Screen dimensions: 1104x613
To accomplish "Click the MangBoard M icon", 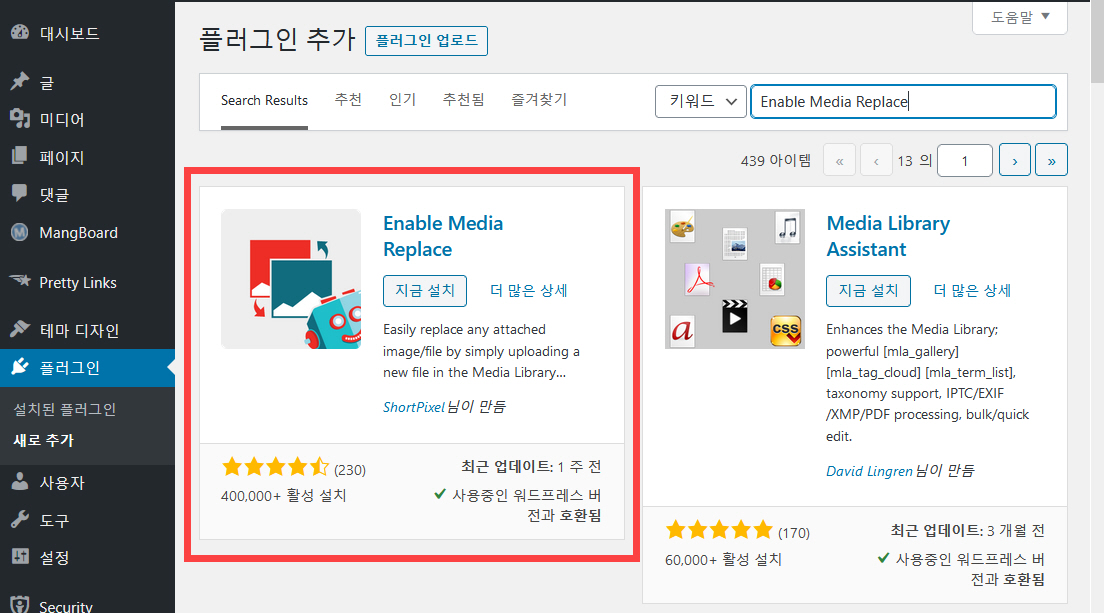I will tap(20, 232).
